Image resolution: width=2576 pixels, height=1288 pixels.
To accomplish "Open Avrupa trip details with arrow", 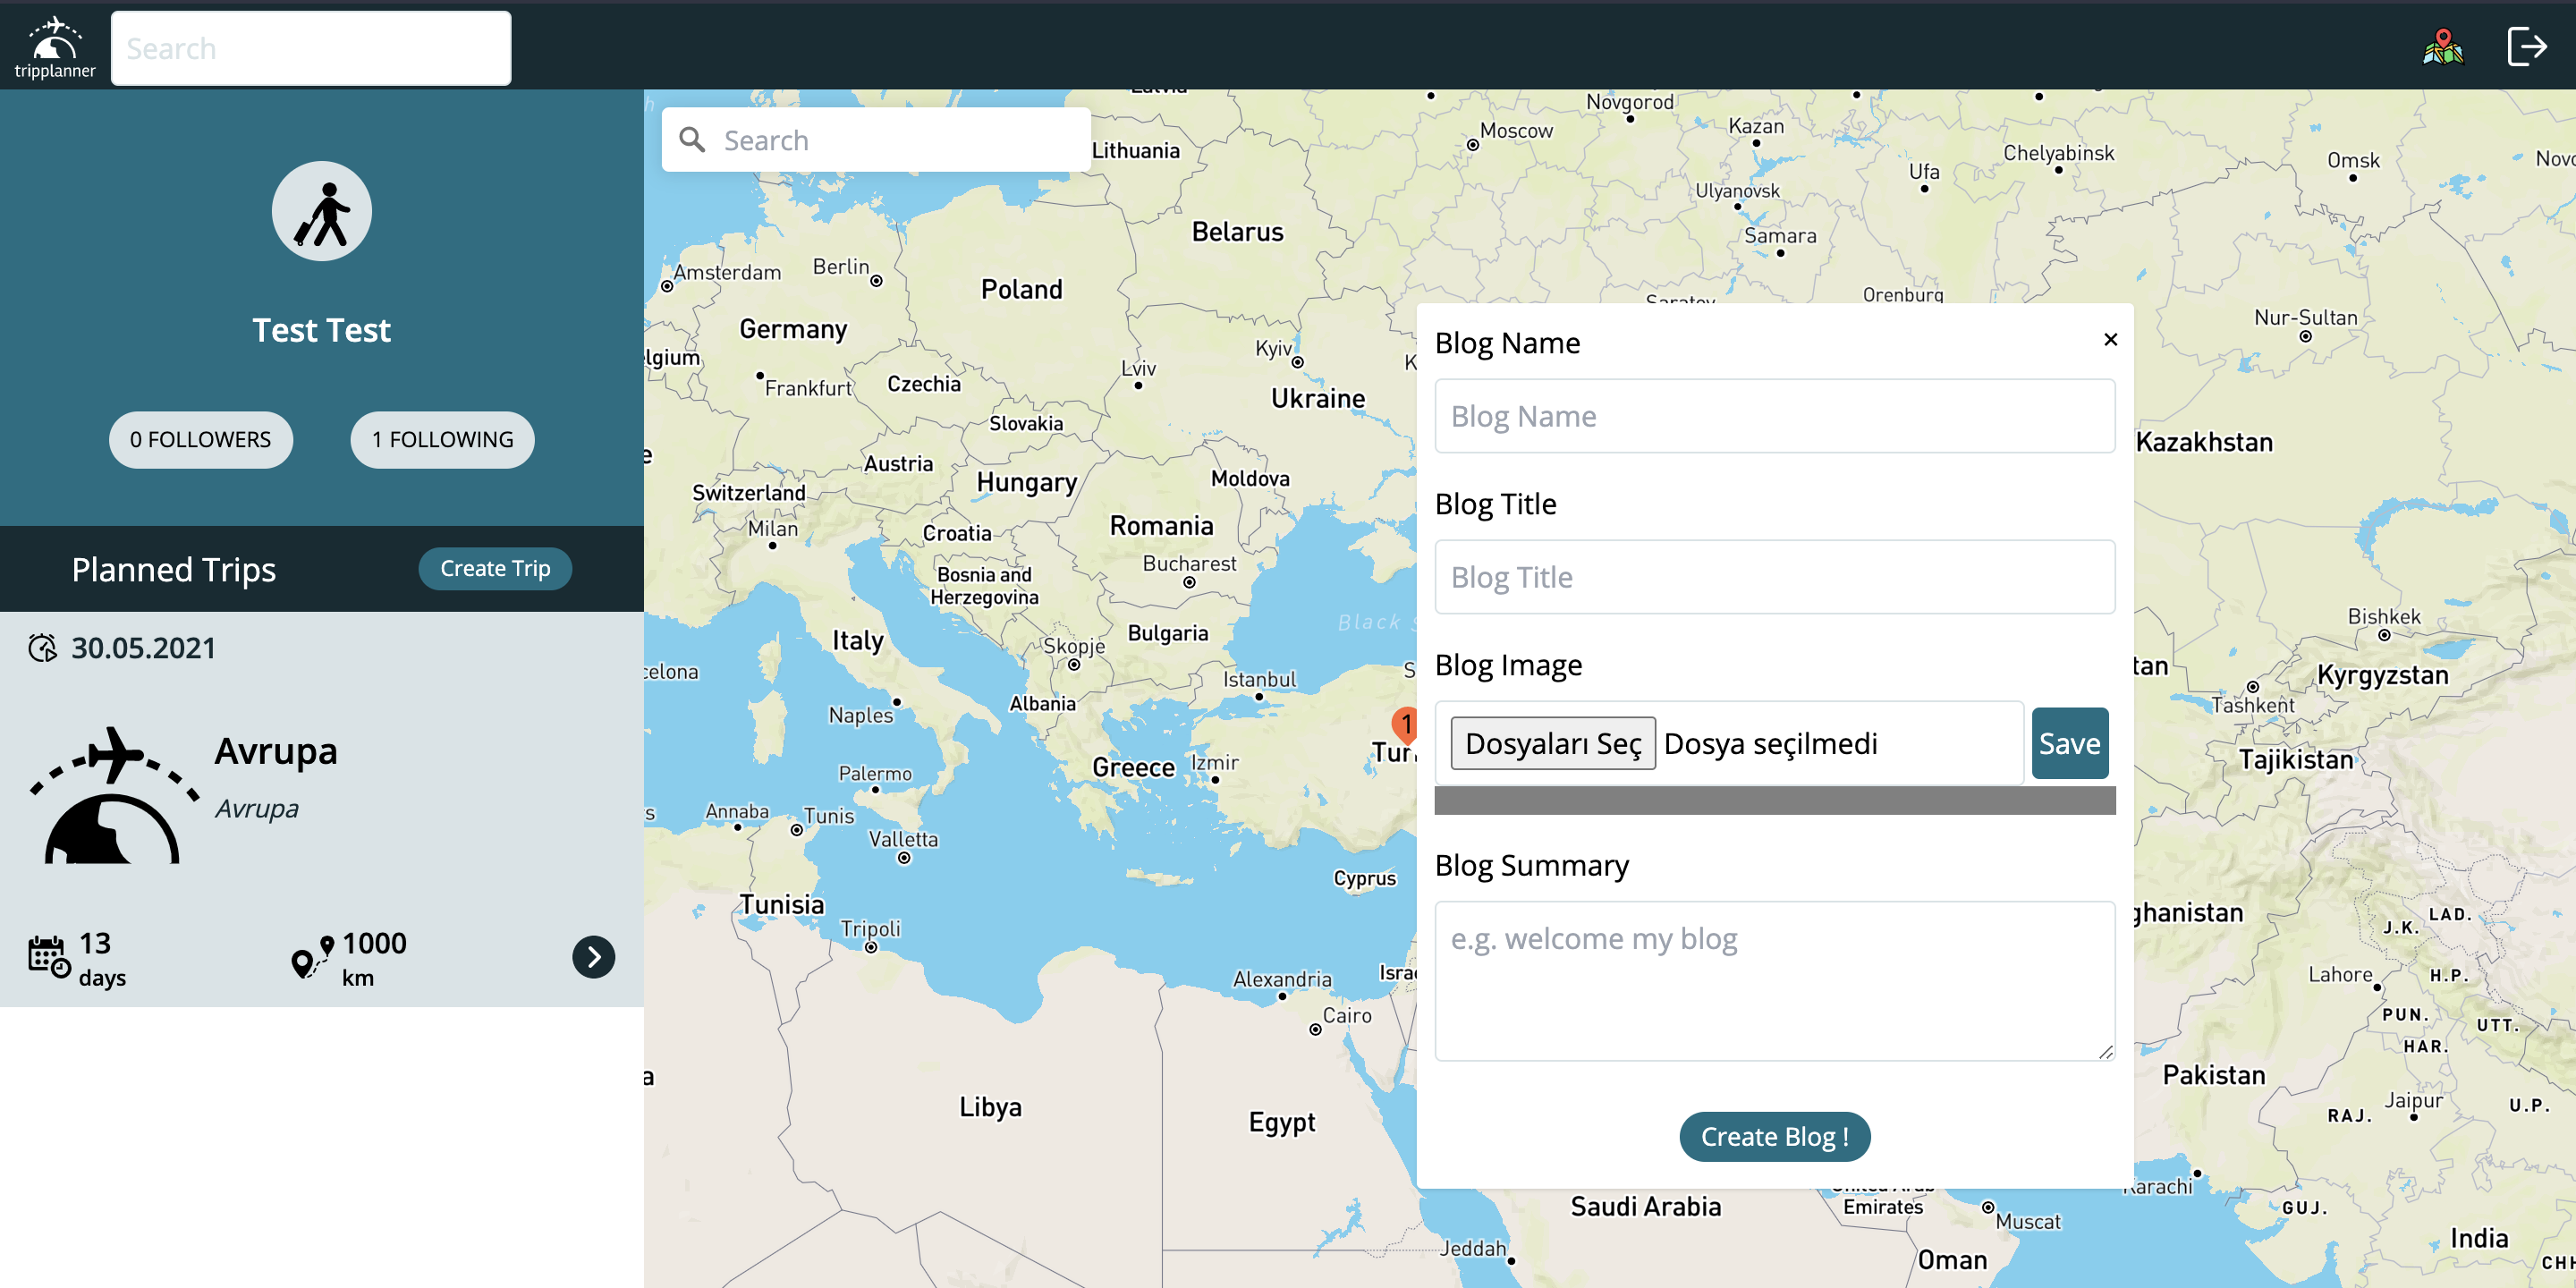I will [593, 957].
